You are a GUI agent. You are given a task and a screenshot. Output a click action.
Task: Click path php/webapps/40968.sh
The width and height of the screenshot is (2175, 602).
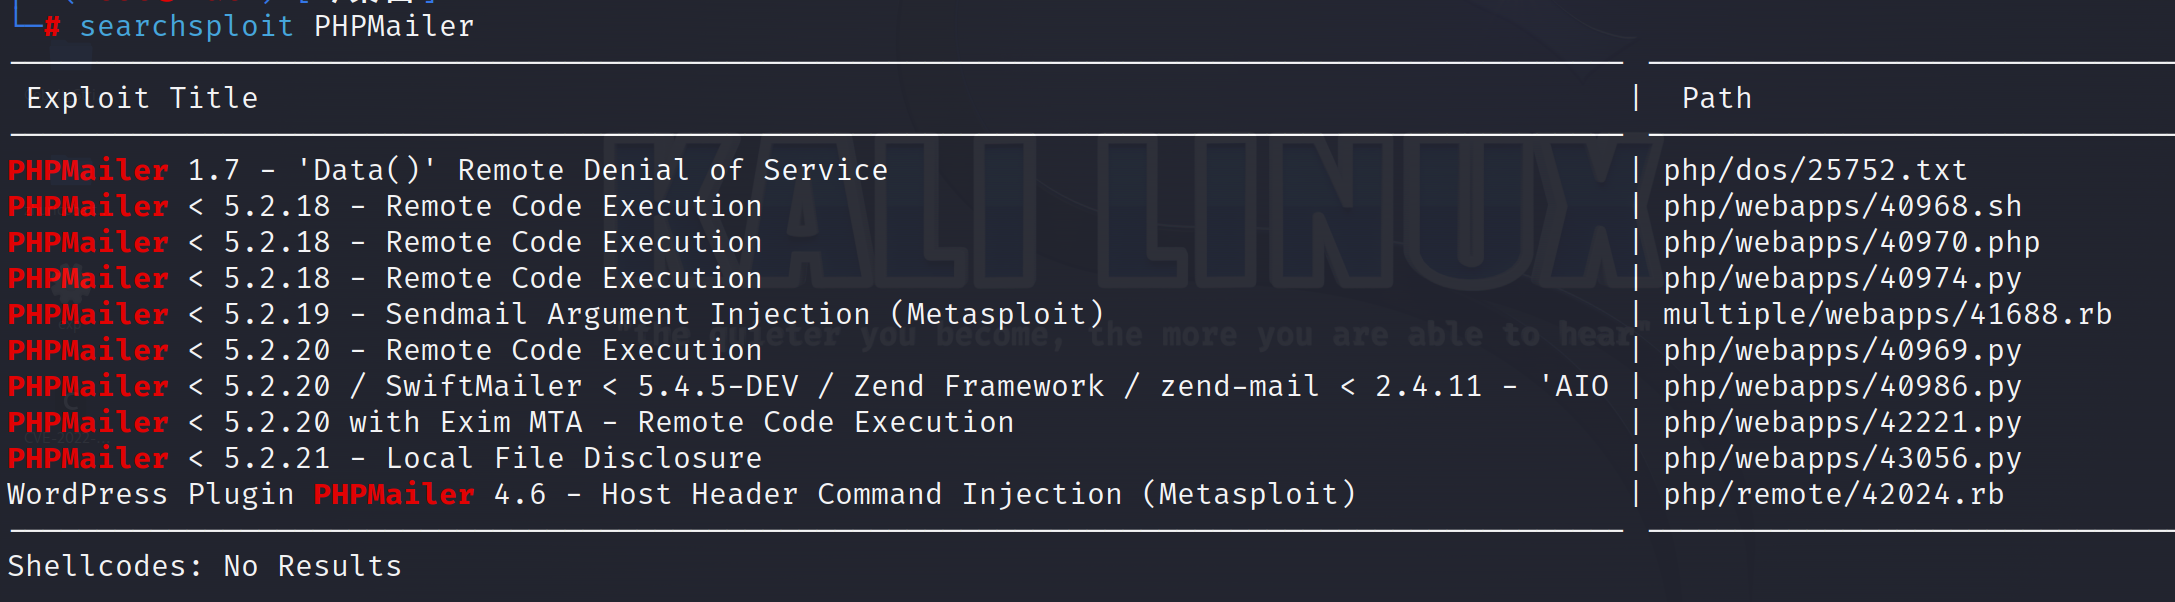click(x=1842, y=206)
